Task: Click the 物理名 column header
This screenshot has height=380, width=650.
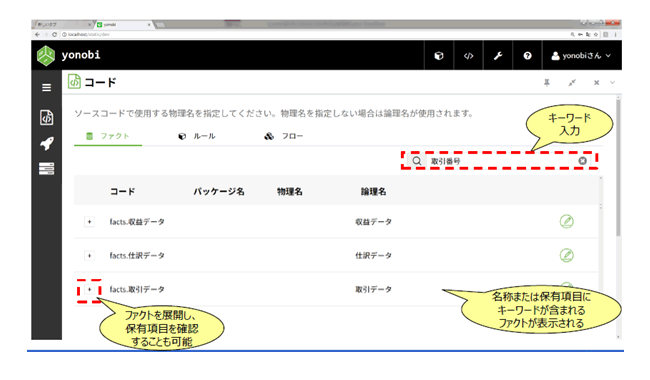Action: coord(290,191)
